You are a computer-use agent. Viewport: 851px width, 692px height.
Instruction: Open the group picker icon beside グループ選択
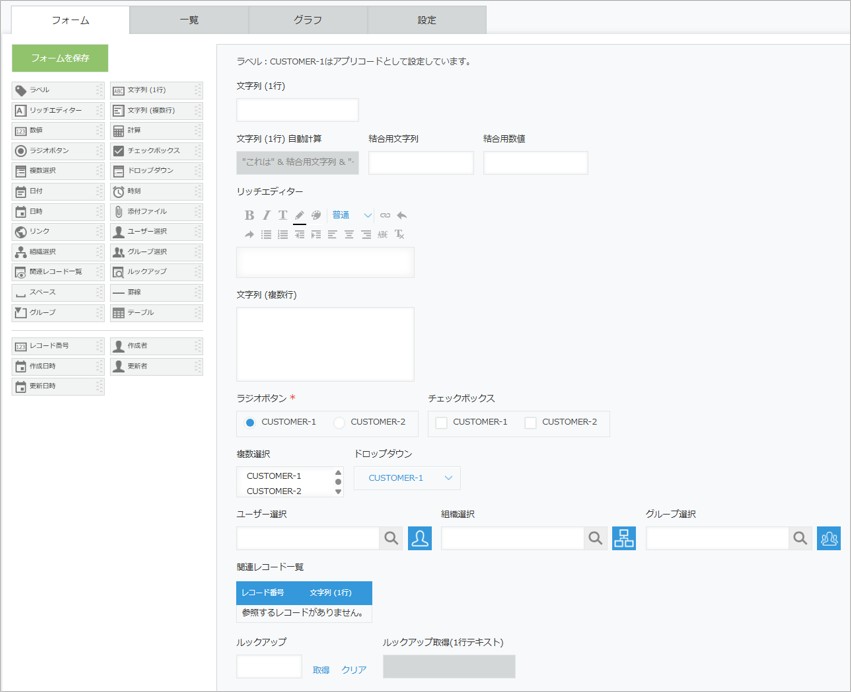[828, 538]
